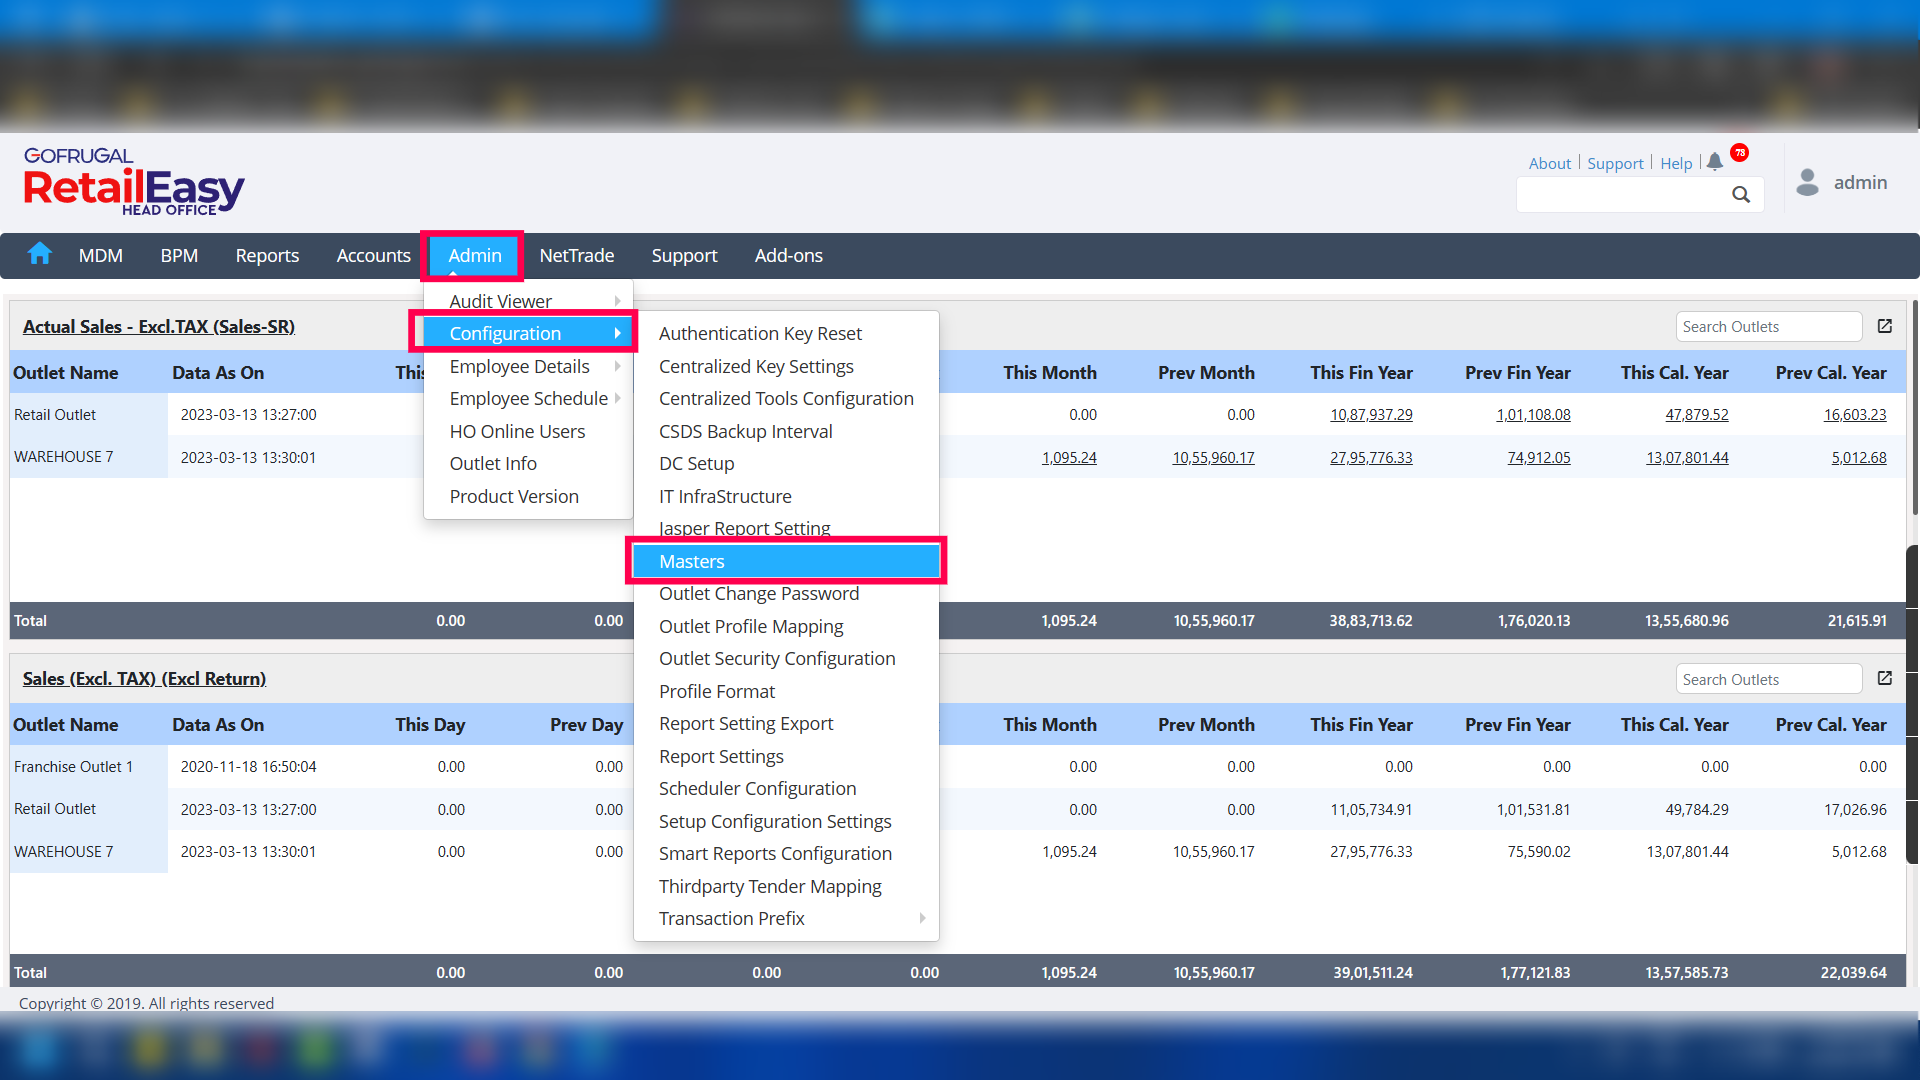1920x1080 pixels.
Task: Click the RetailEasy Head Office logo
Action: pos(134,182)
